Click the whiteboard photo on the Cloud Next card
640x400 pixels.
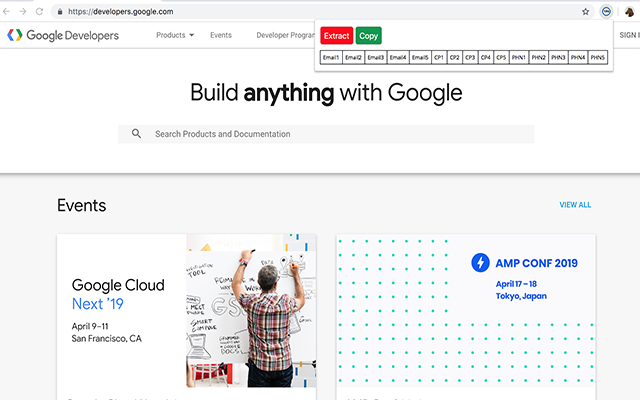click(x=251, y=311)
